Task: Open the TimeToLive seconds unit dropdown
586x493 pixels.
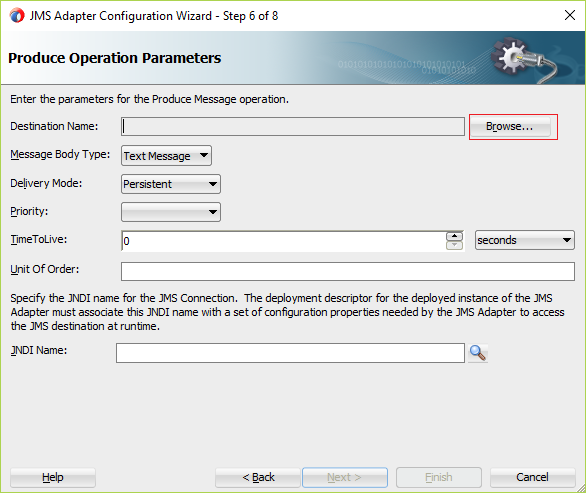Action: [x=525, y=240]
